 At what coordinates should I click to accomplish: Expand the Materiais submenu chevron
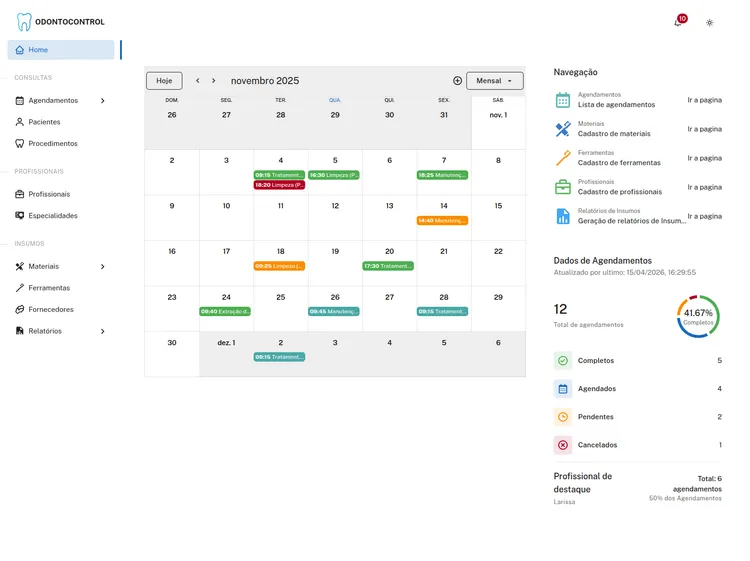[102, 266]
